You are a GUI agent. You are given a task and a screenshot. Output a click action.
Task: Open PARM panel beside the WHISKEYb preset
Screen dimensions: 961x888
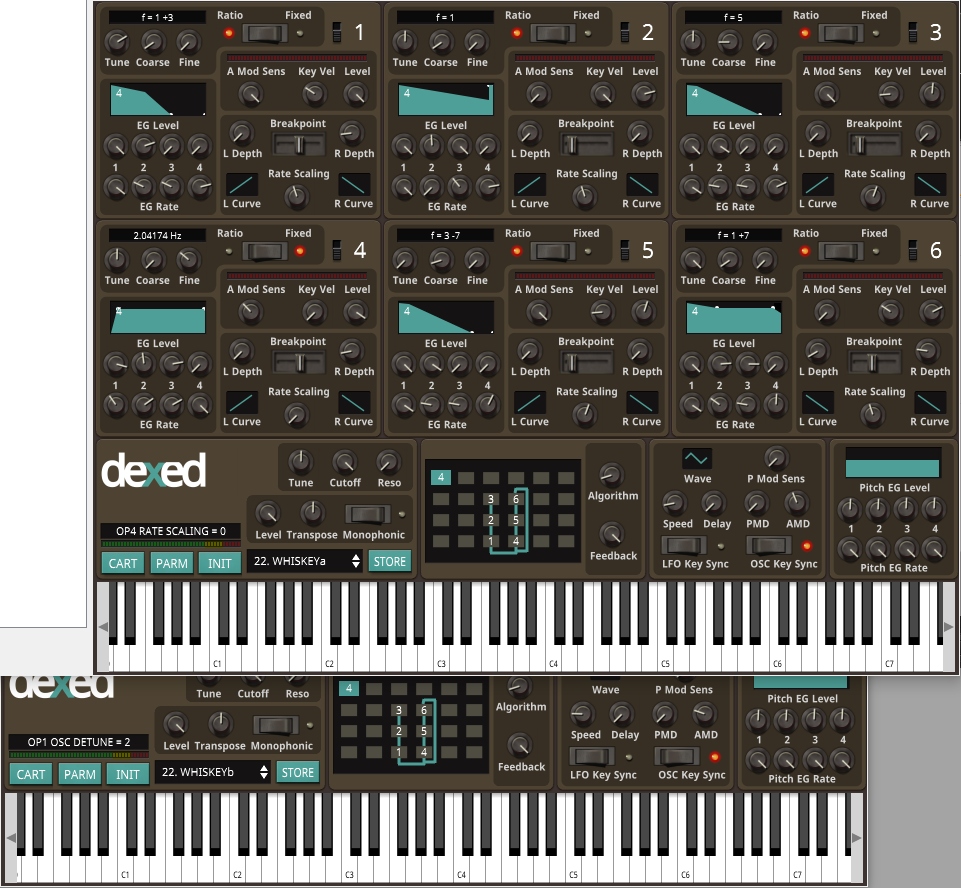[x=80, y=774]
